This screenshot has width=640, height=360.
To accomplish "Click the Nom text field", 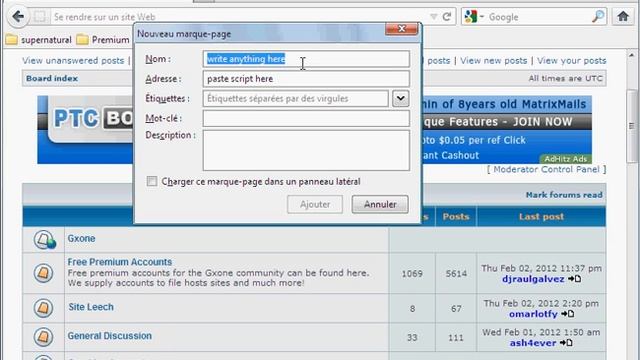I will (306, 59).
